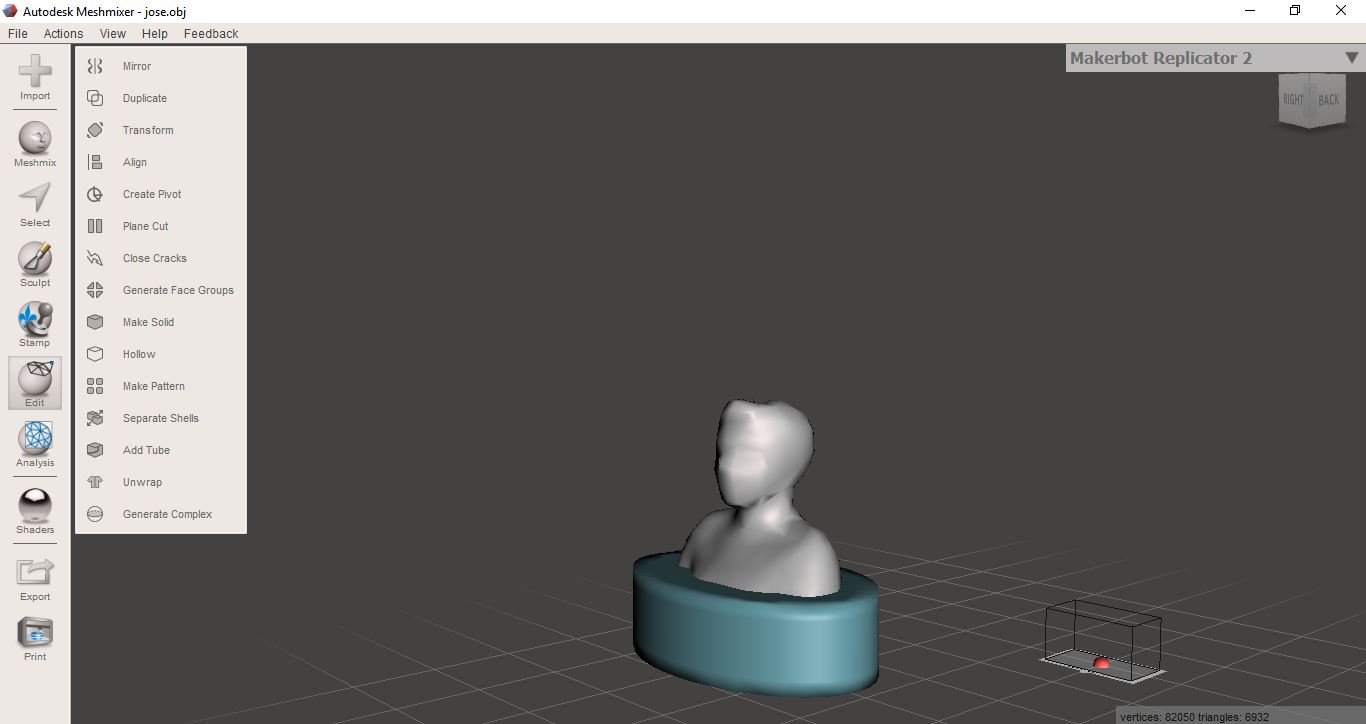Open the Stamp tool

tap(35, 324)
